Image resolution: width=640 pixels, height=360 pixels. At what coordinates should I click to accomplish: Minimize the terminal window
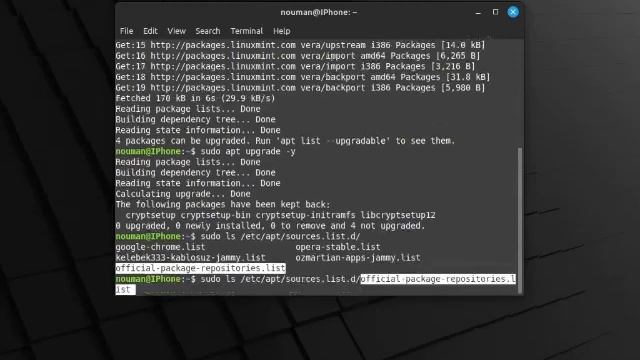coord(478,12)
